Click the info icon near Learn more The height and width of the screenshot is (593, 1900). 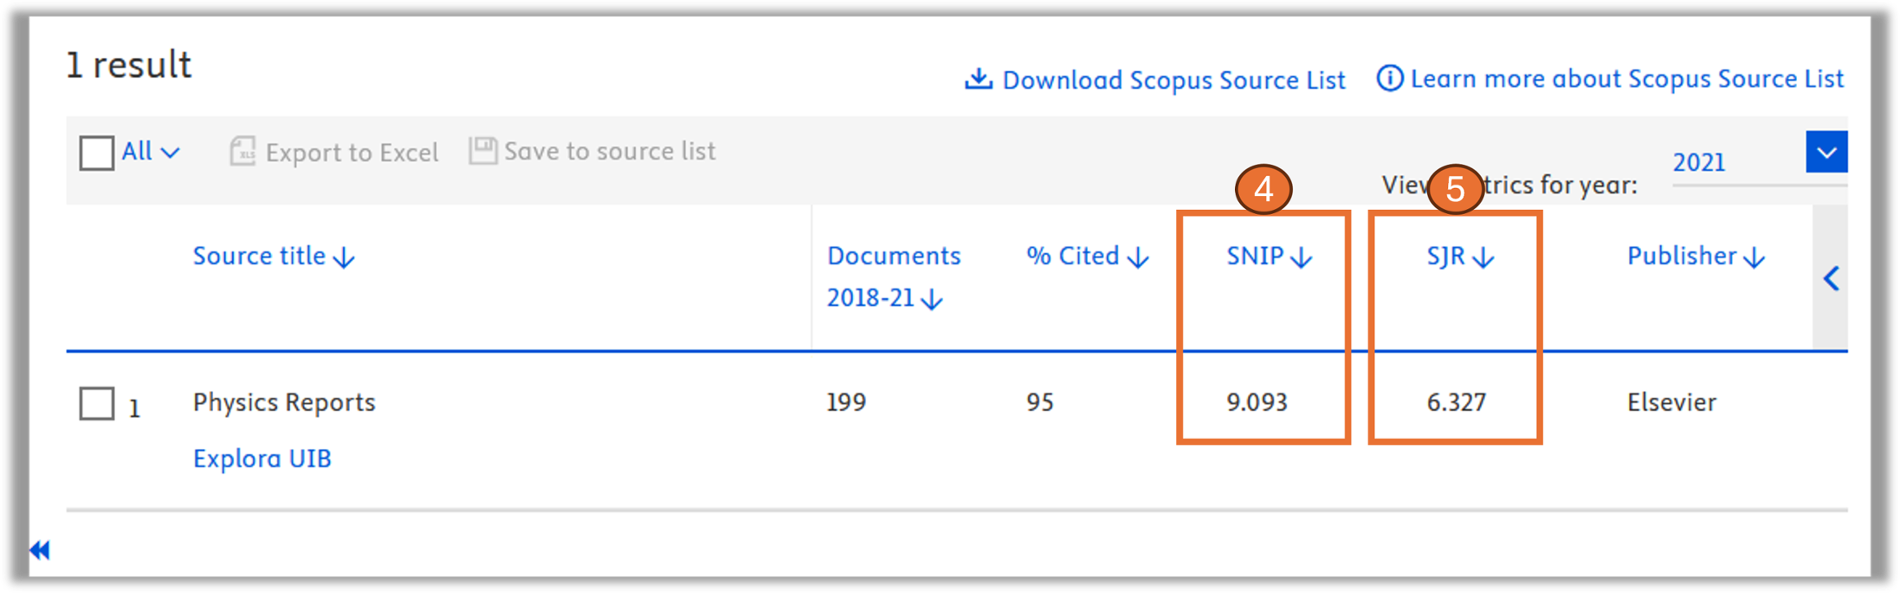tap(1389, 78)
